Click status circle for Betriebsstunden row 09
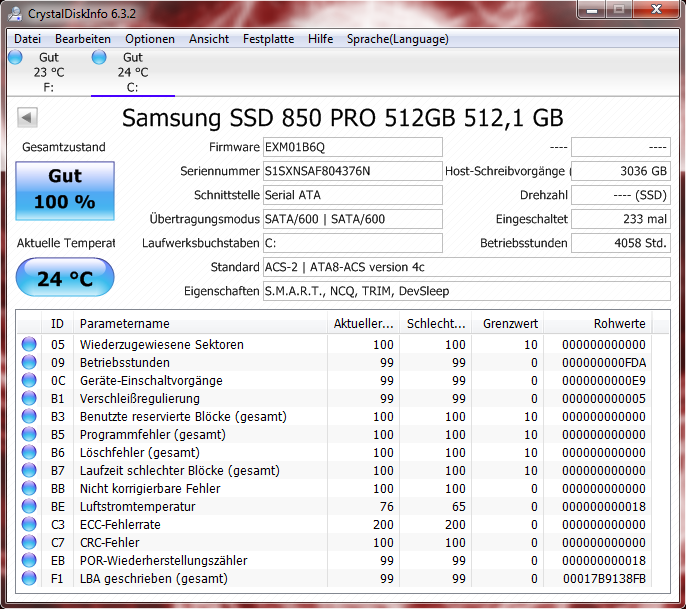This screenshot has width=686, height=609. coord(29,362)
